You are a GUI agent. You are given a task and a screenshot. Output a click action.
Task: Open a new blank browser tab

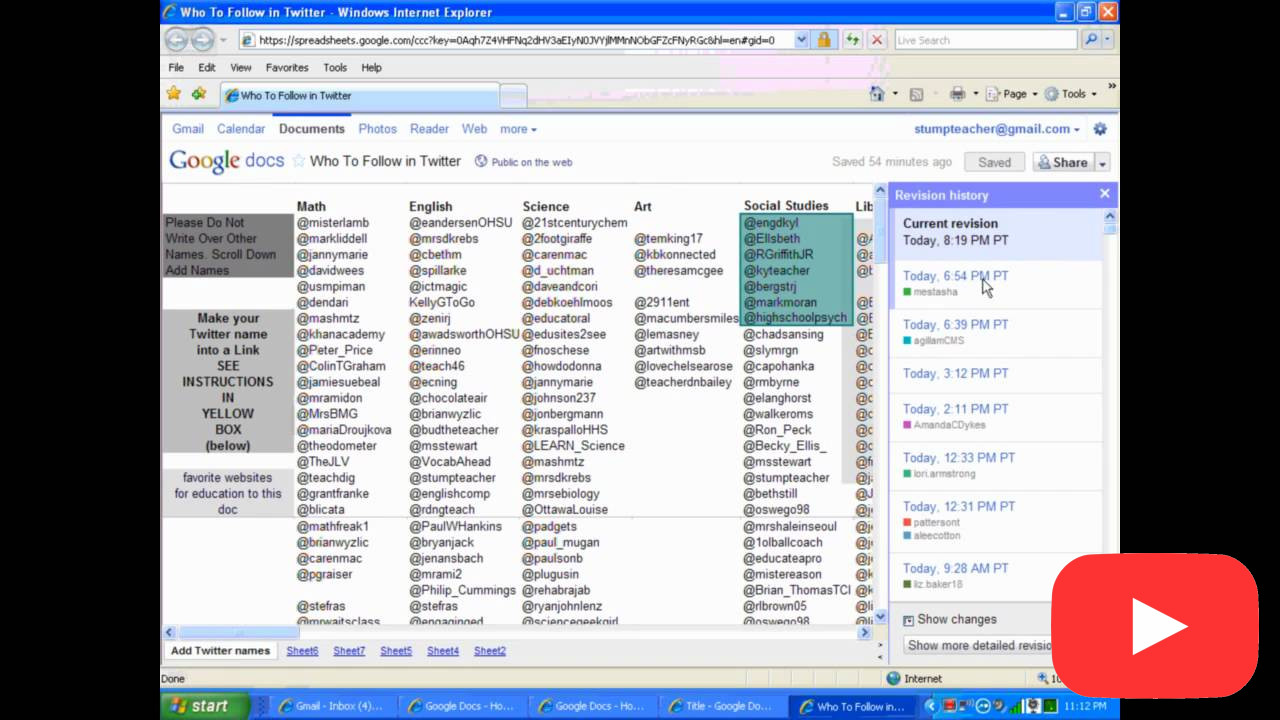coord(512,96)
